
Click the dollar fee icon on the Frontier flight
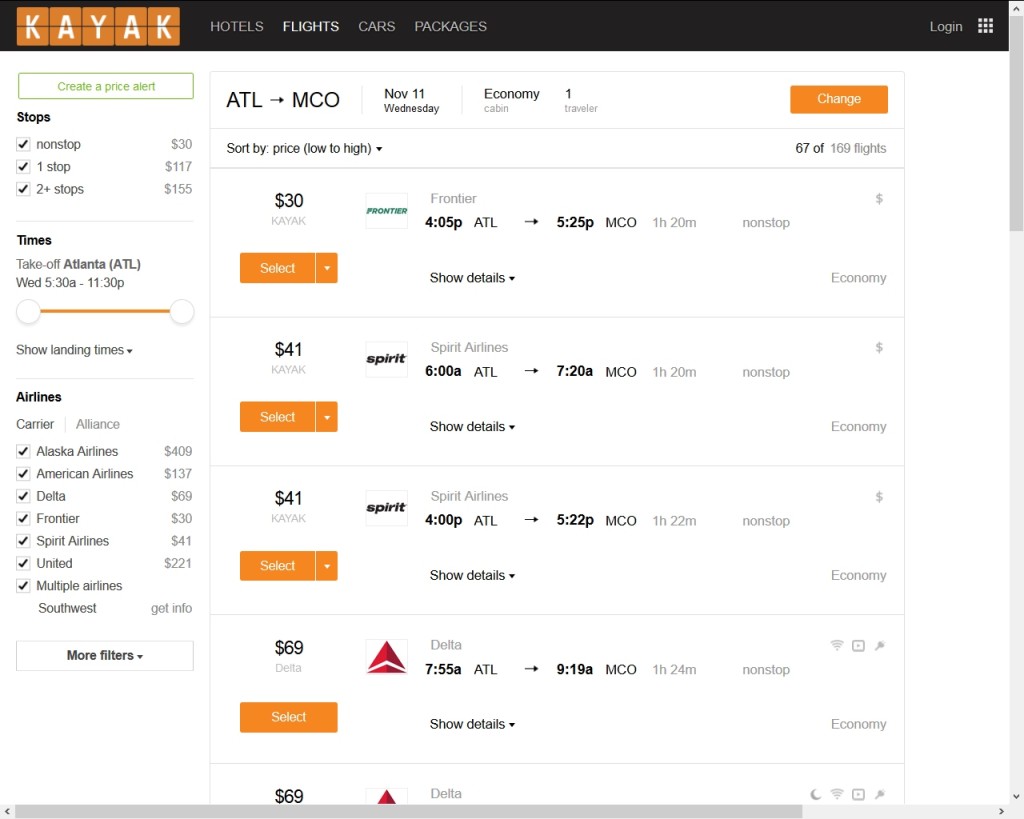coord(879,199)
